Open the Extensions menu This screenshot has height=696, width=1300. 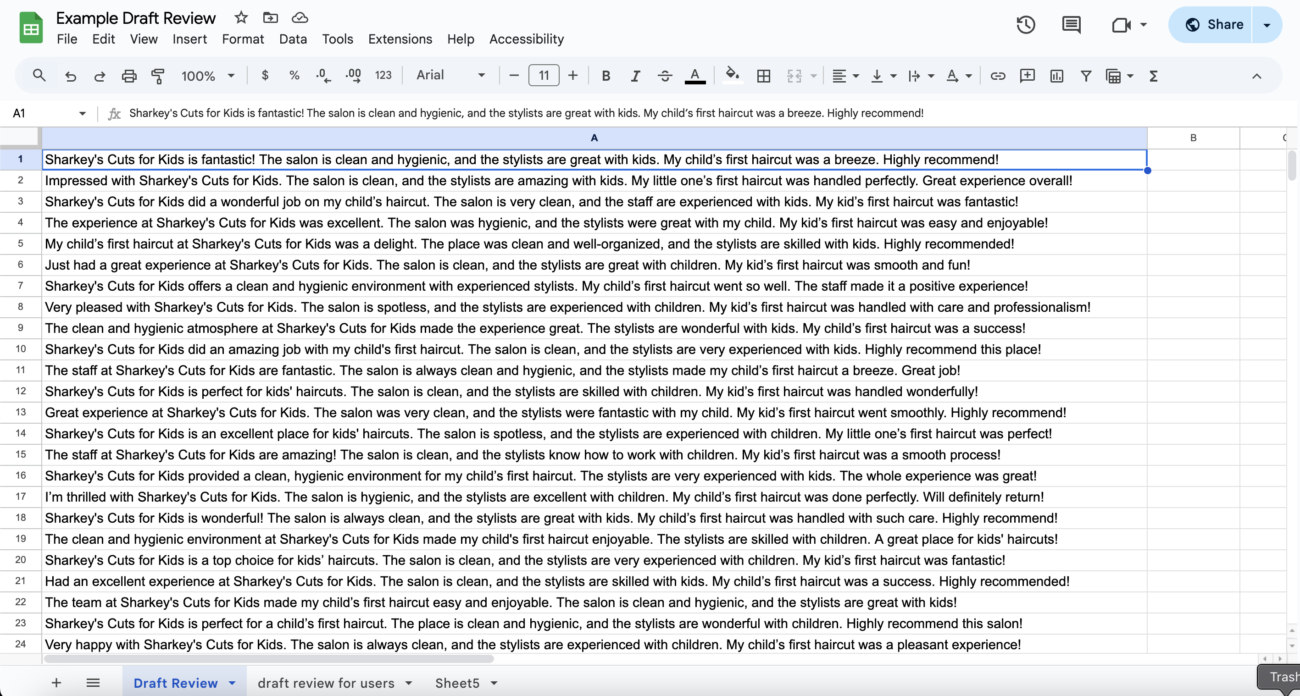[x=400, y=39]
